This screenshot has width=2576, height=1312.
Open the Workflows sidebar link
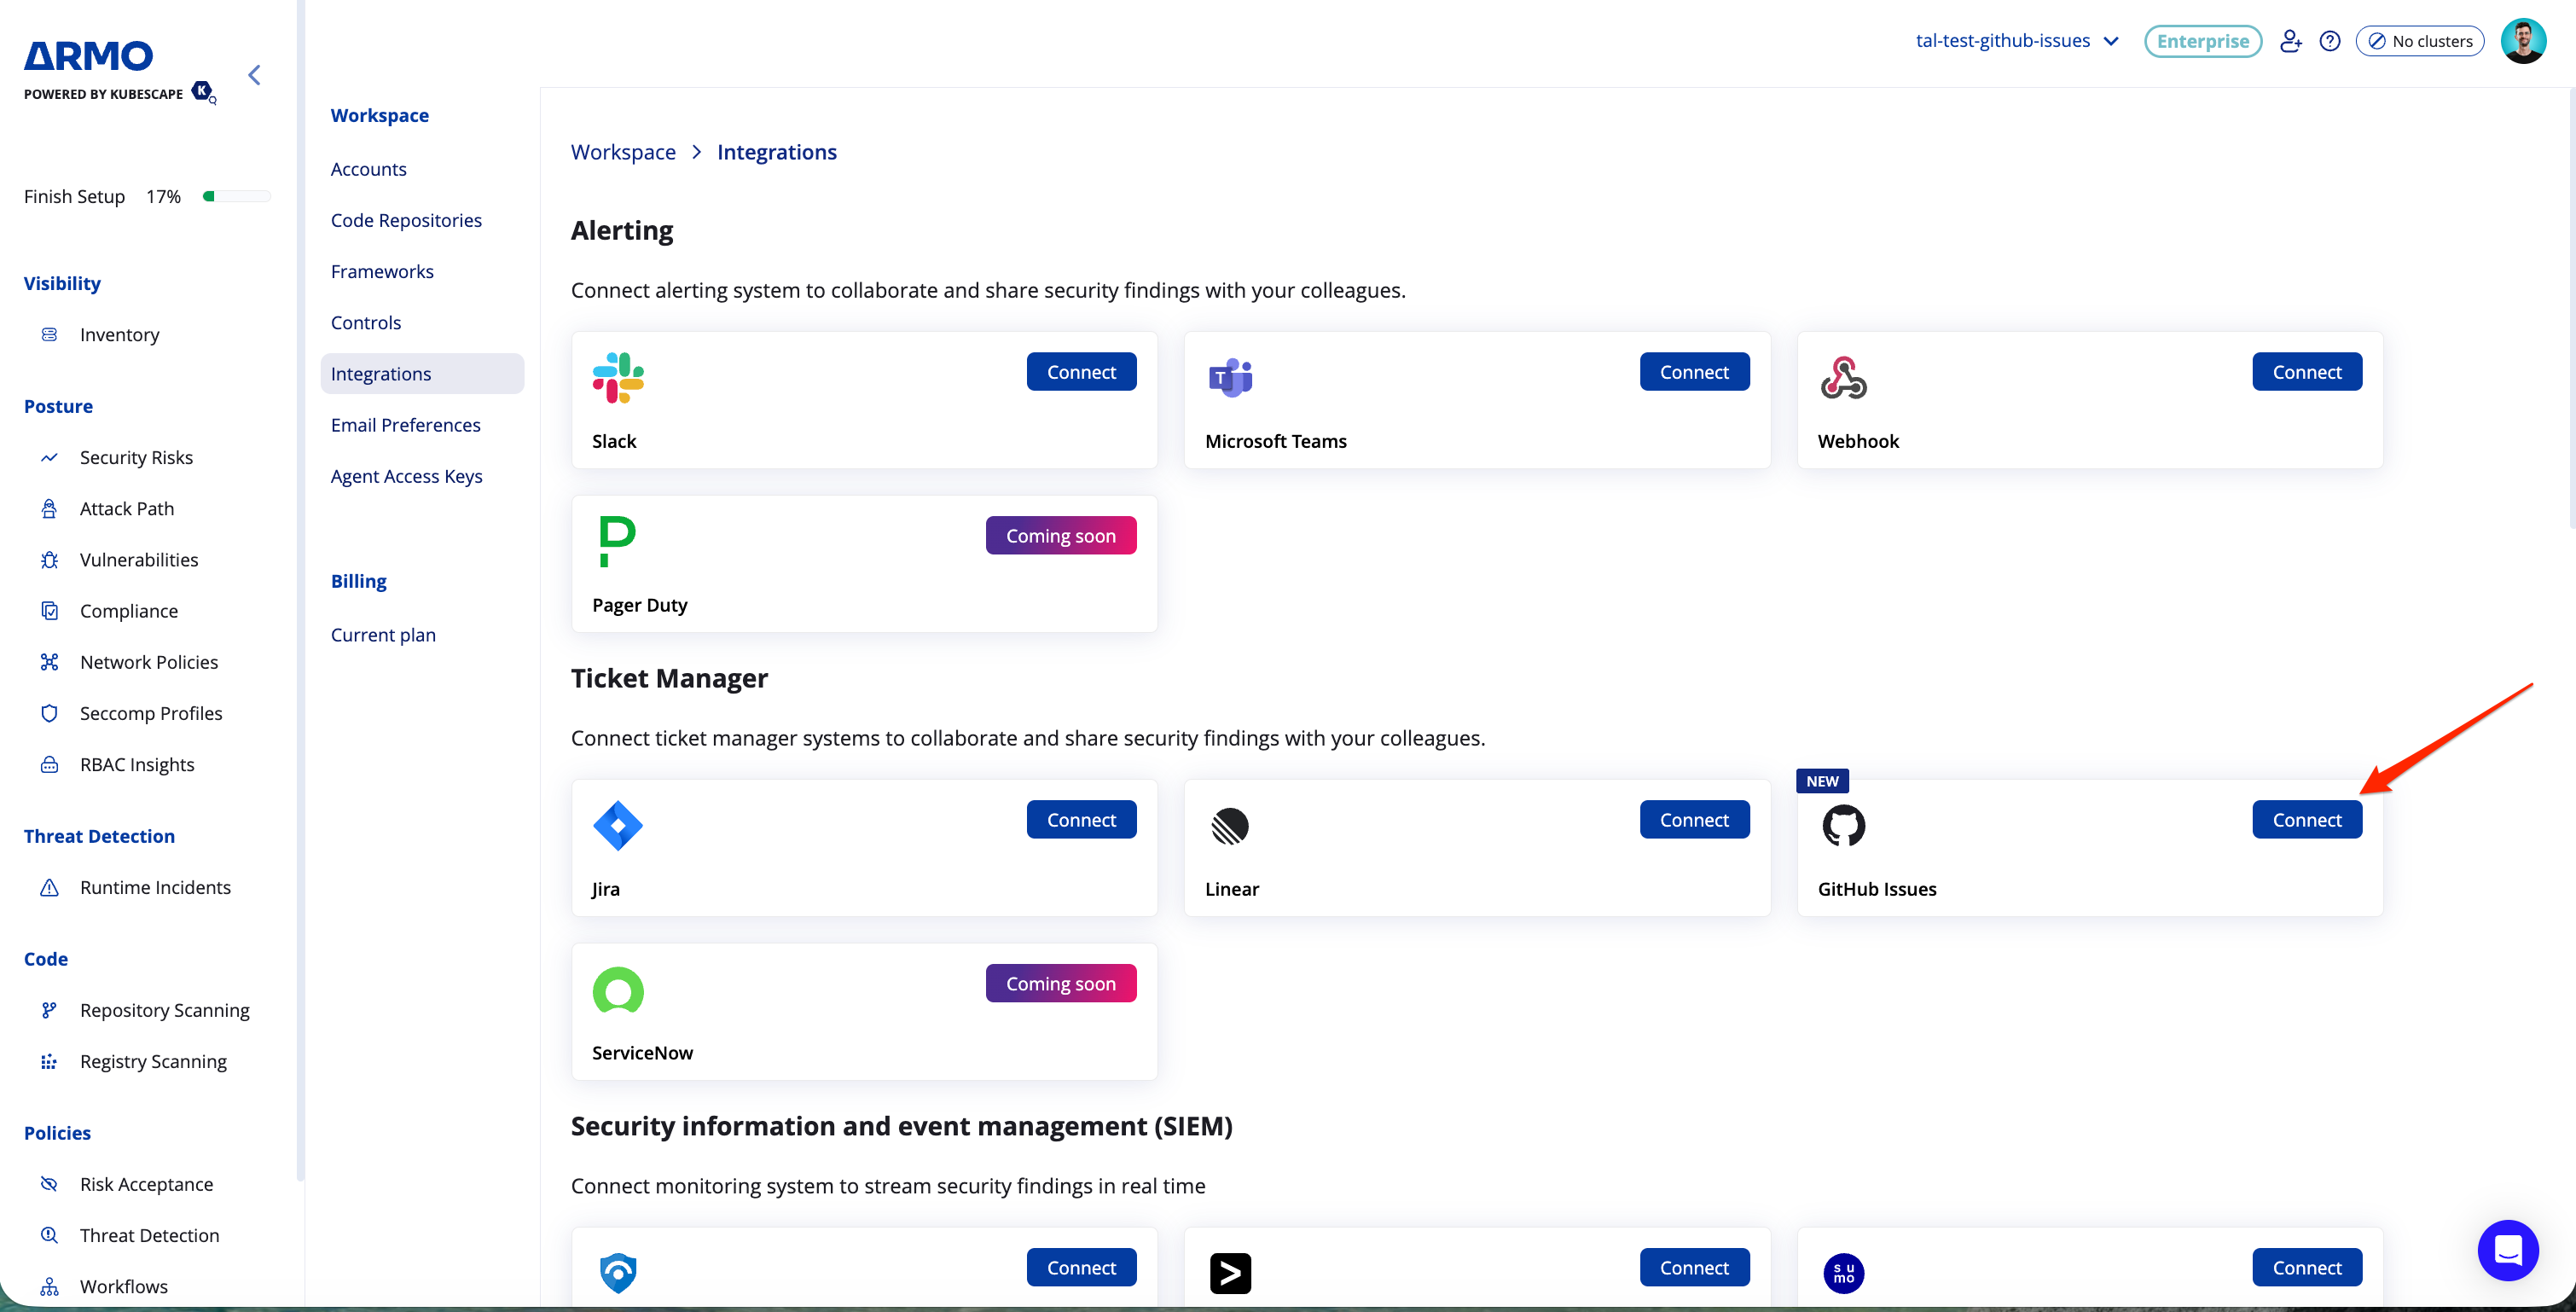click(x=124, y=1286)
